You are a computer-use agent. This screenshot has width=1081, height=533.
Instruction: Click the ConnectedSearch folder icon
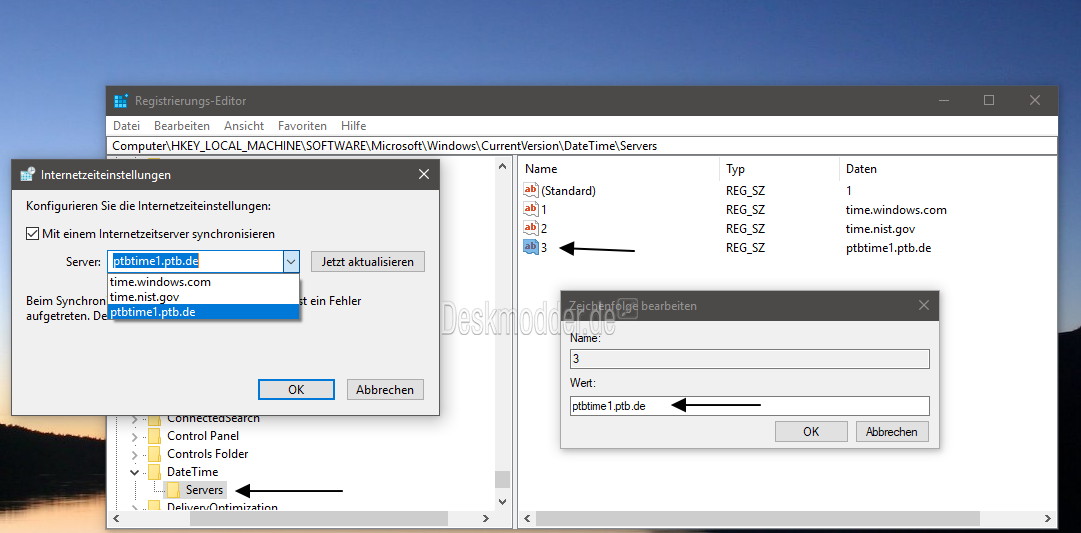[x=154, y=419]
